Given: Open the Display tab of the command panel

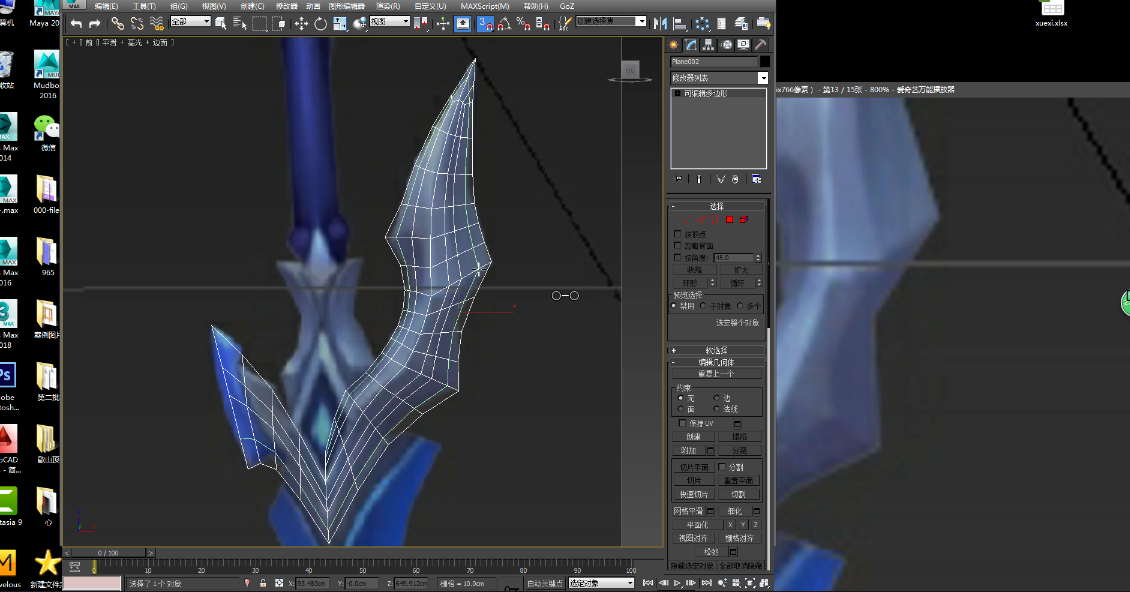Looking at the screenshot, I should click(744, 45).
